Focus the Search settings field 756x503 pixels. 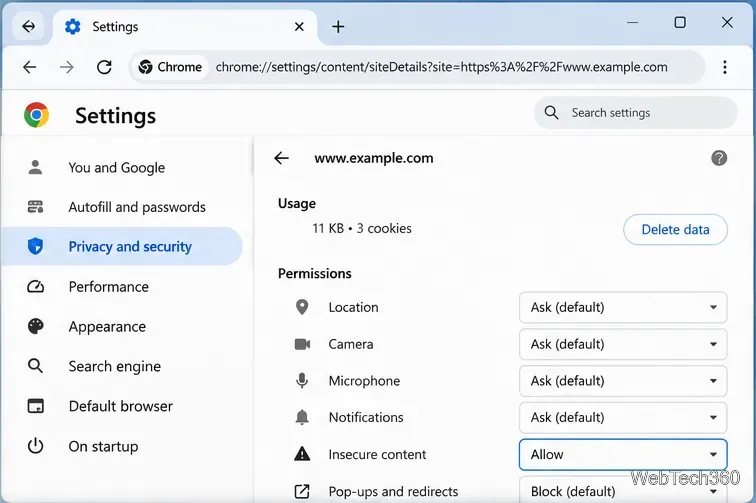pyautogui.click(x=635, y=113)
